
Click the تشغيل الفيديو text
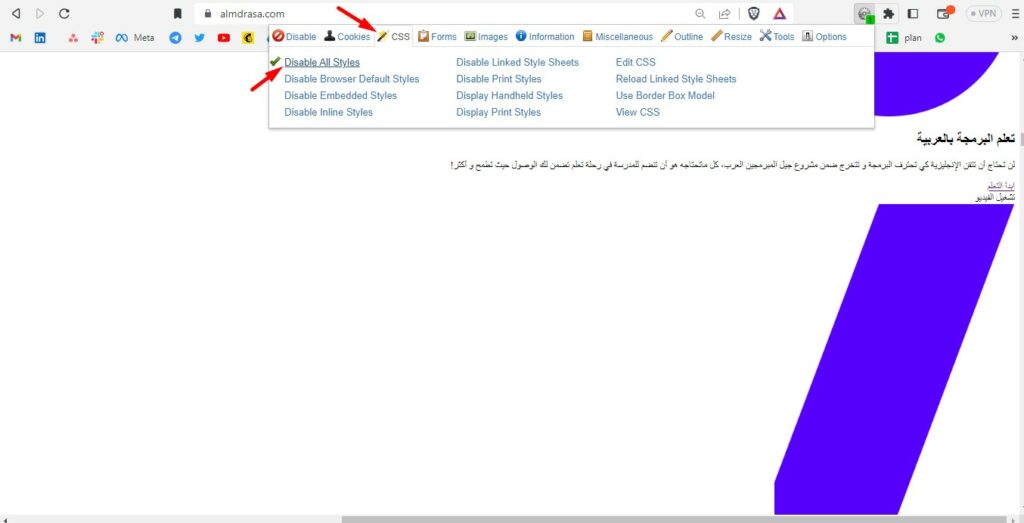click(995, 197)
